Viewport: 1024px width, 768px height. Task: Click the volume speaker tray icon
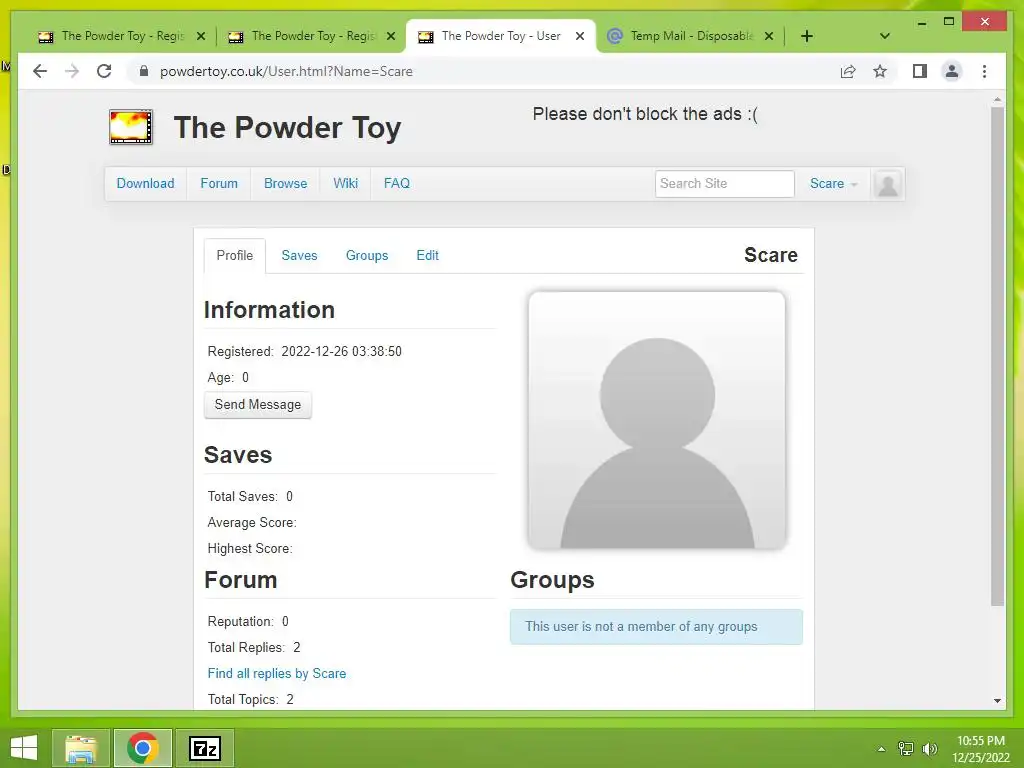pyautogui.click(x=929, y=749)
